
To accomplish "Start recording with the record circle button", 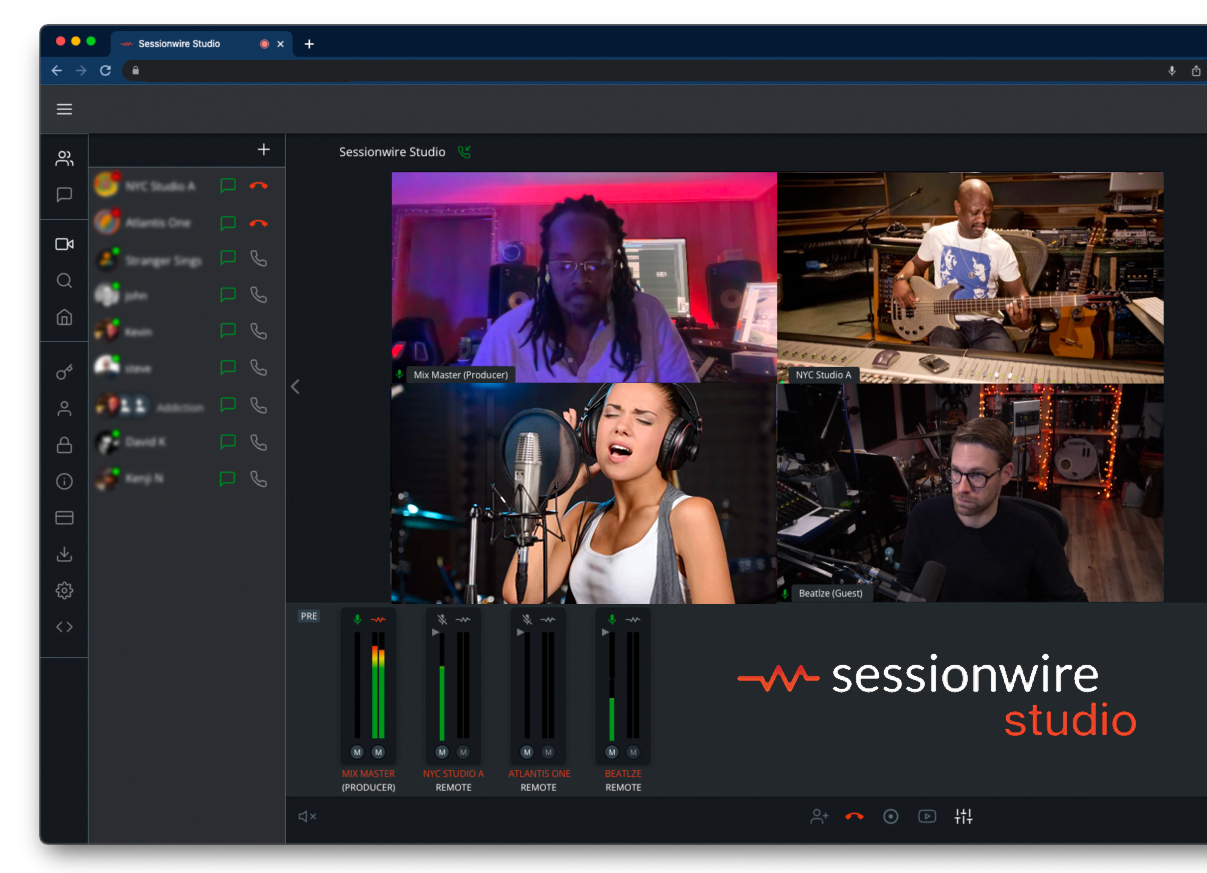I will (891, 817).
